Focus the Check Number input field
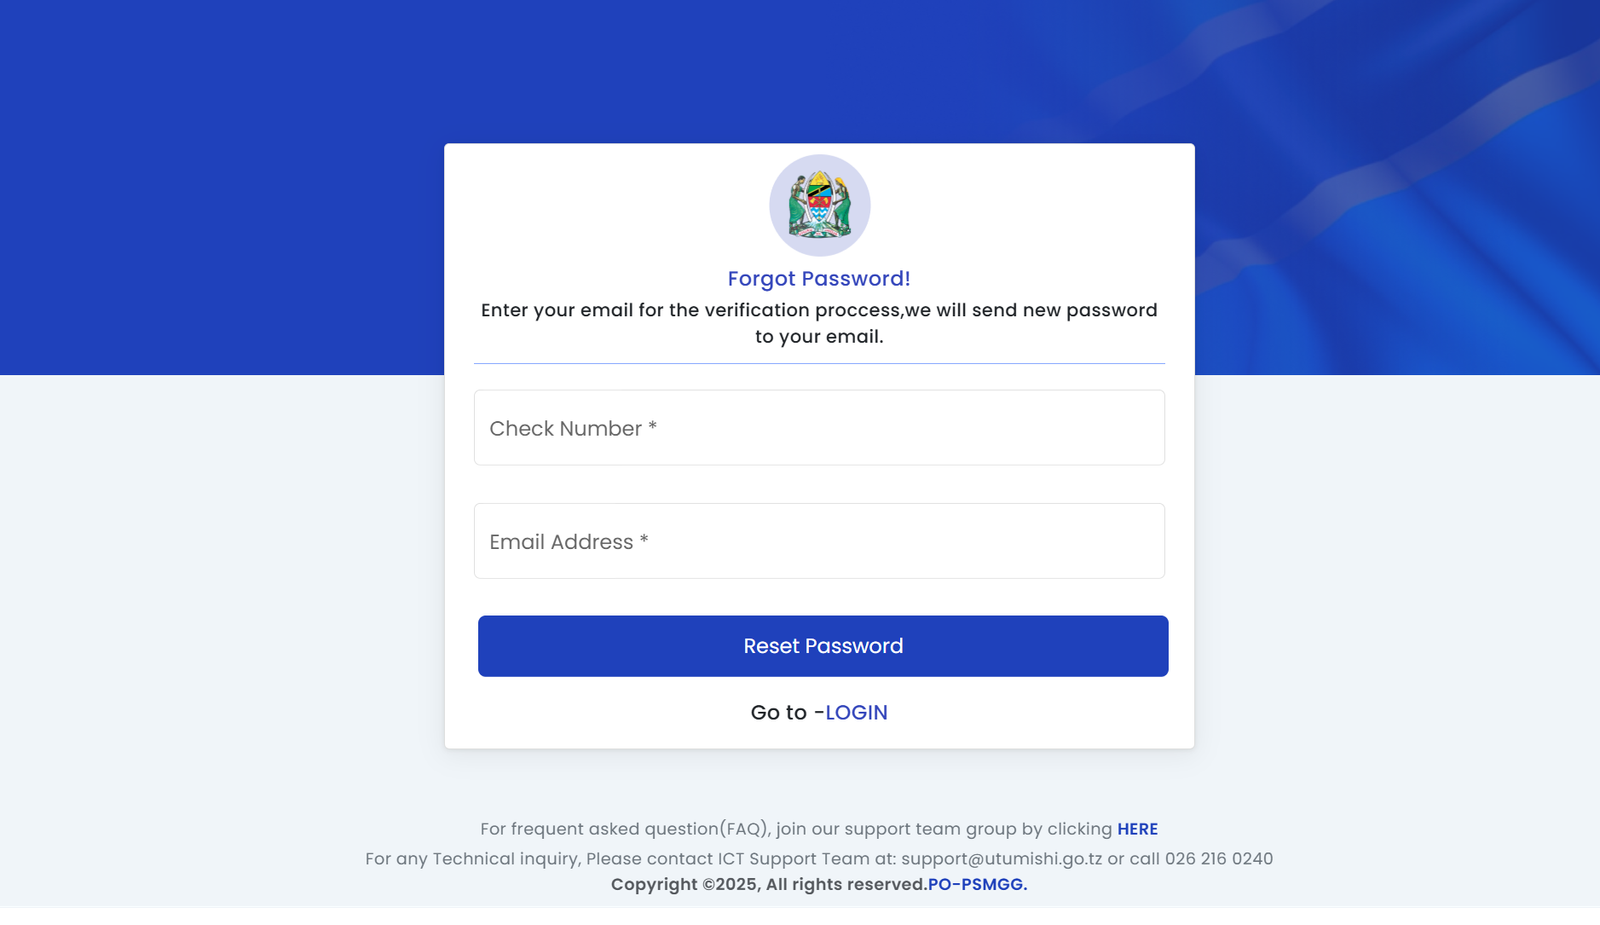The height and width of the screenshot is (925, 1600). pos(819,428)
